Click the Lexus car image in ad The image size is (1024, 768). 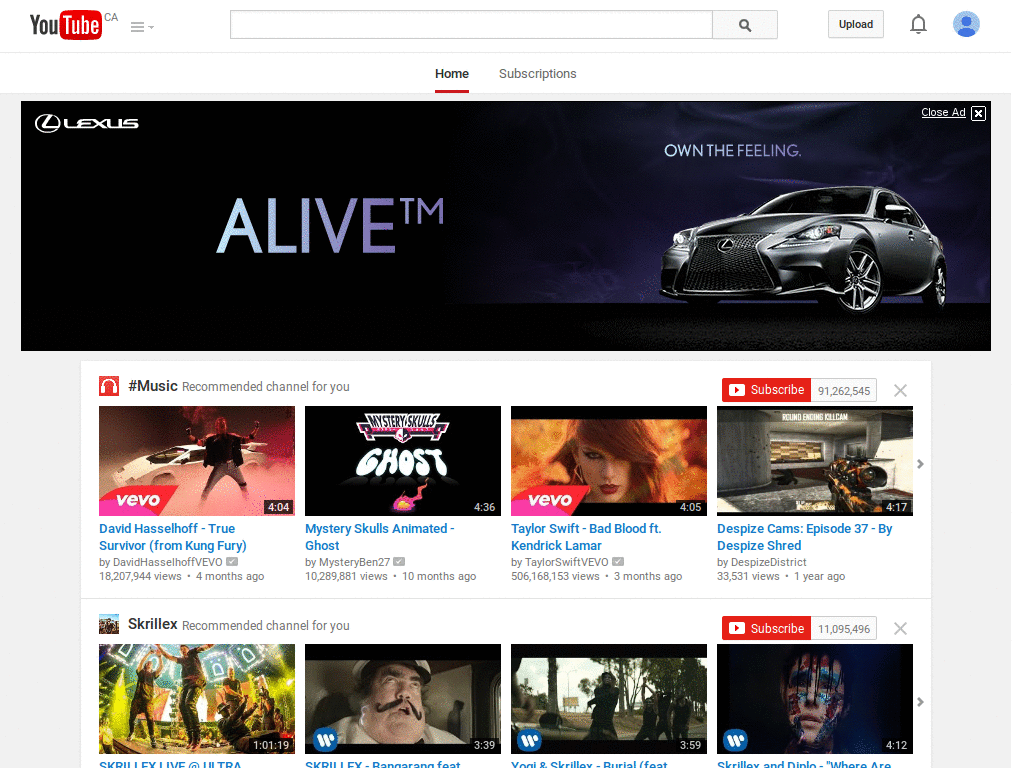click(801, 248)
